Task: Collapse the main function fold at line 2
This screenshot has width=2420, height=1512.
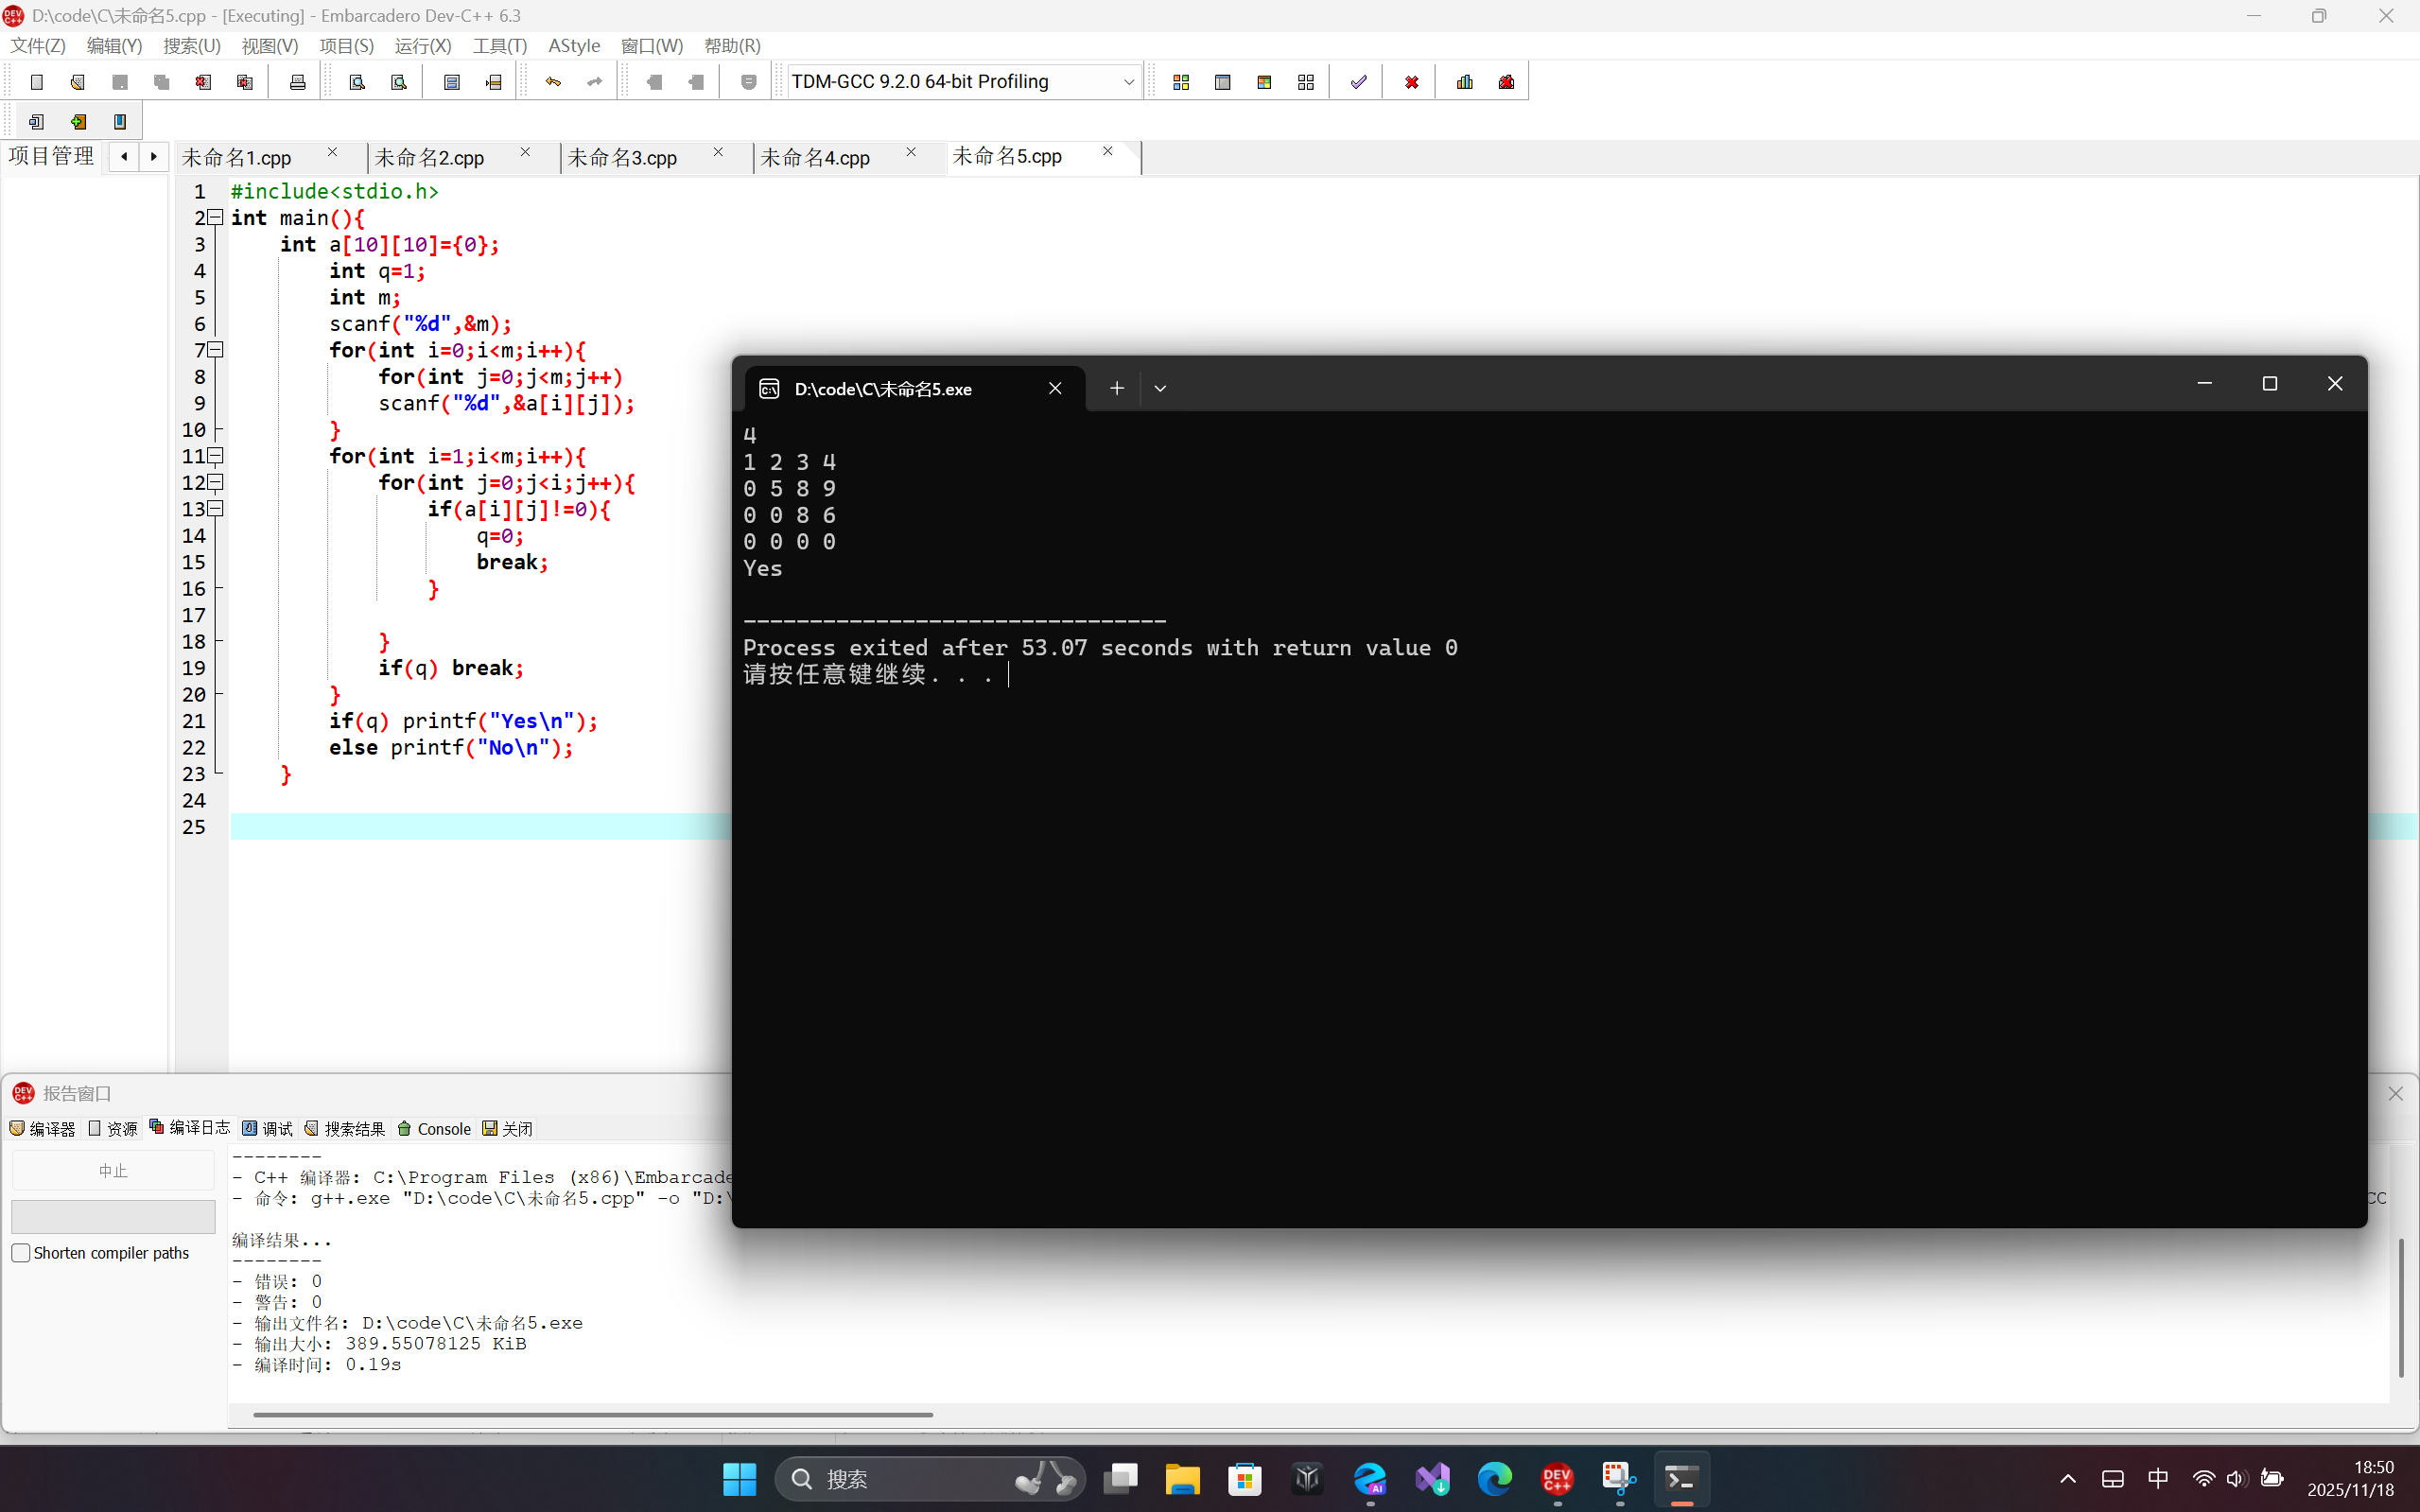Action: click(x=215, y=217)
